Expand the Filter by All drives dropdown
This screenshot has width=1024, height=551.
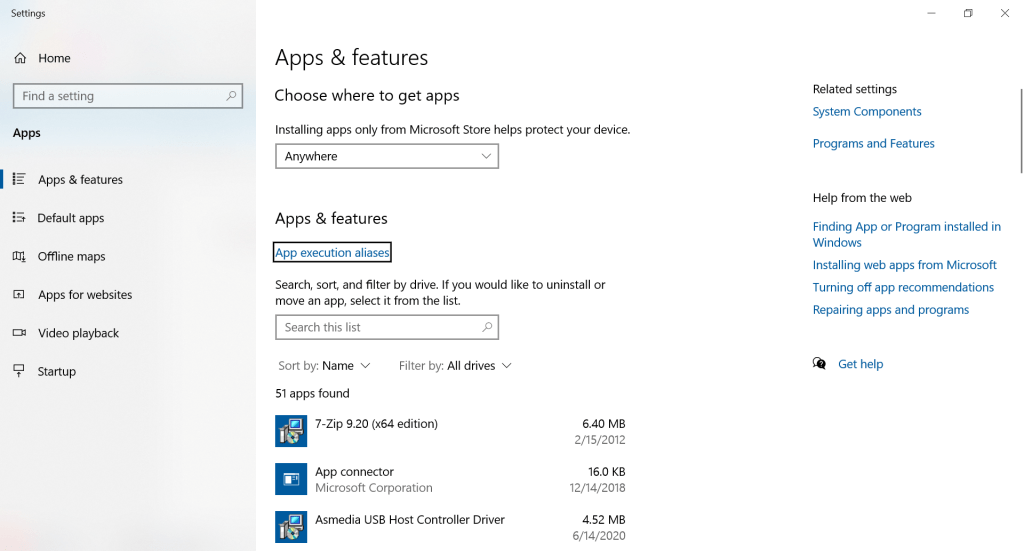455,366
